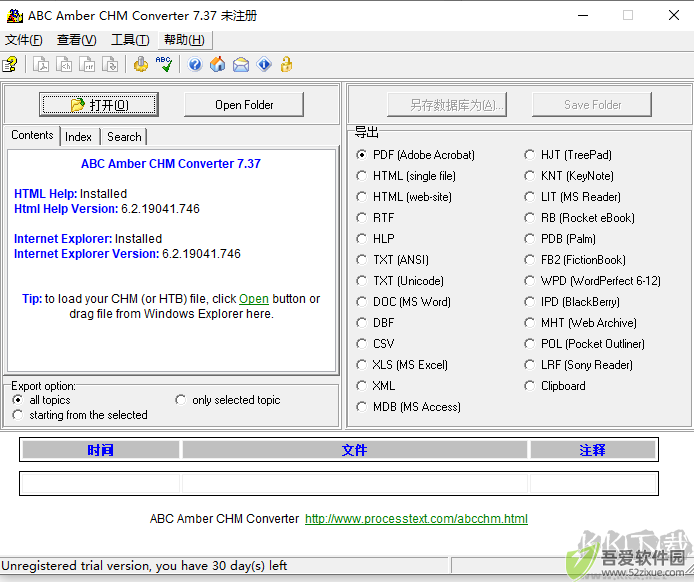694x582 pixels.
Task: Click the app icon in the title bar
Action: point(14,15)
